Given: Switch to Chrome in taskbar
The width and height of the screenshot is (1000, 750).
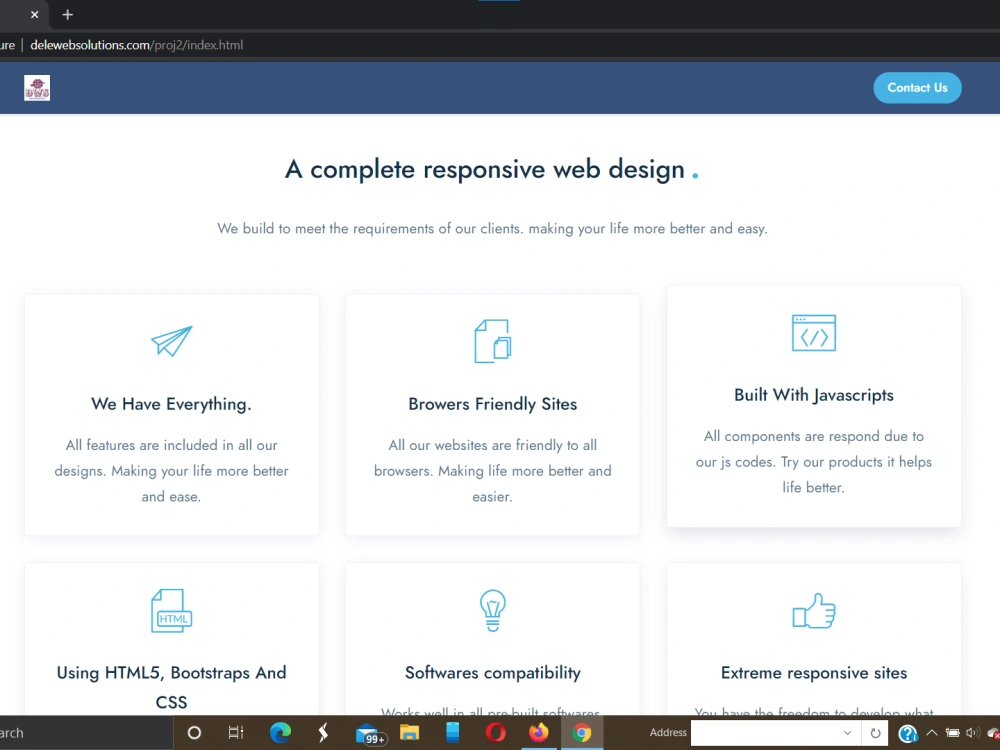Looking at the screenshot, I should tap(582, 733).
